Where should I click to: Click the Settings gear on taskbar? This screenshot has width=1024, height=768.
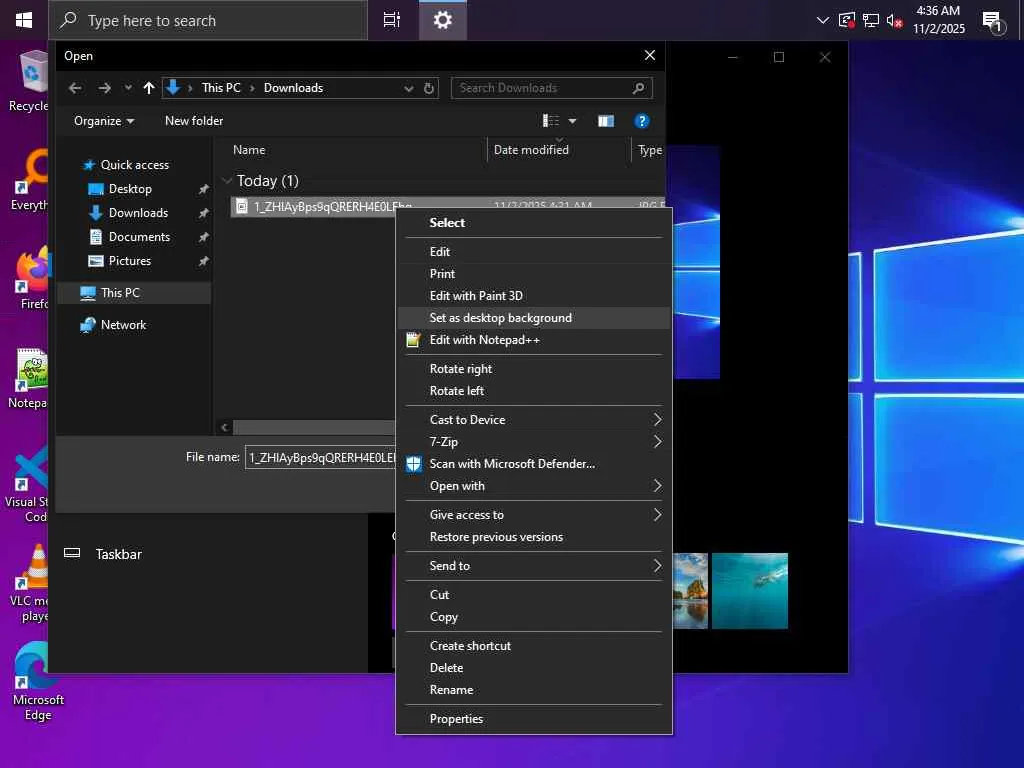point(443,20)
